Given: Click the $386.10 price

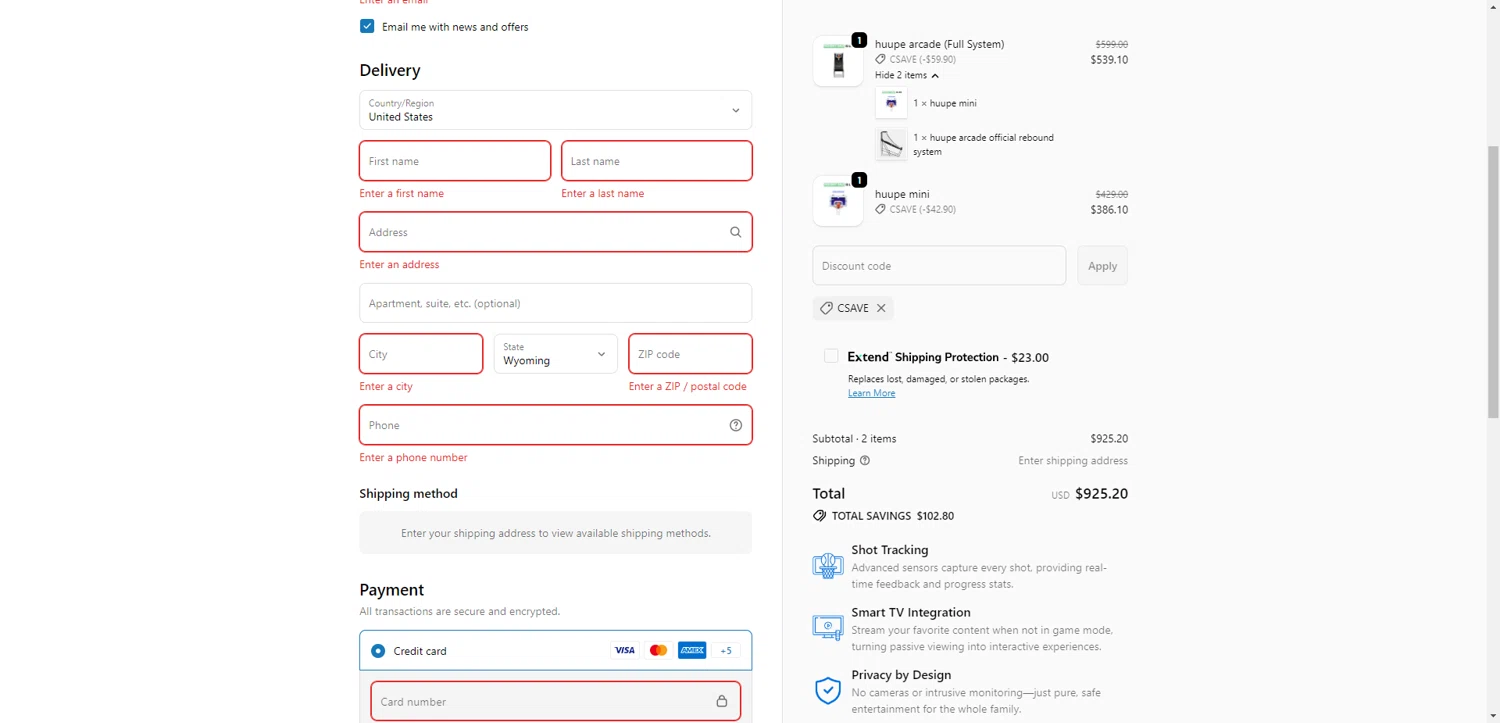Looking at the screenshot, I should 1109,210.
